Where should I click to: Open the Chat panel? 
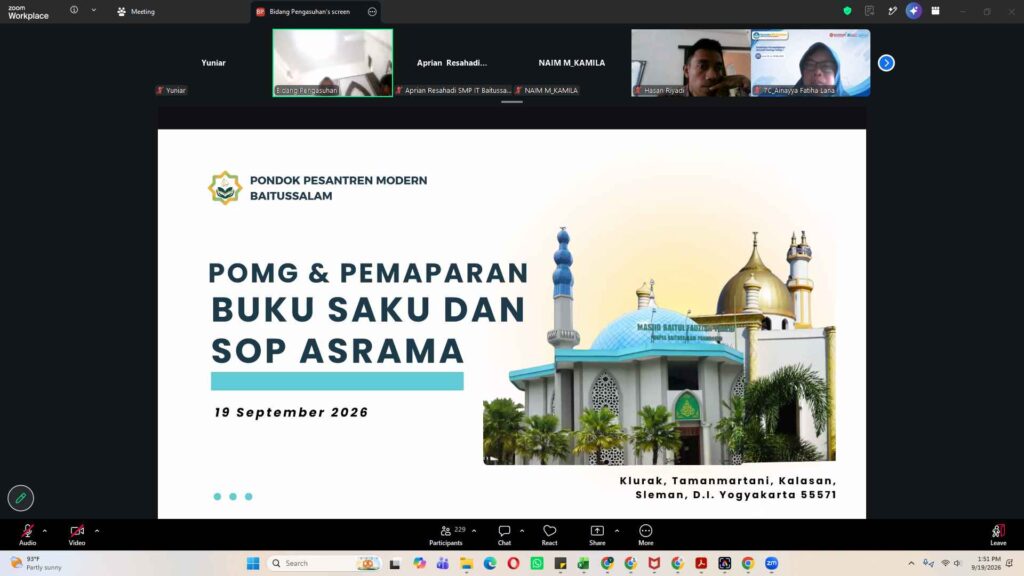pyautogui.click(x=504, y=534)
